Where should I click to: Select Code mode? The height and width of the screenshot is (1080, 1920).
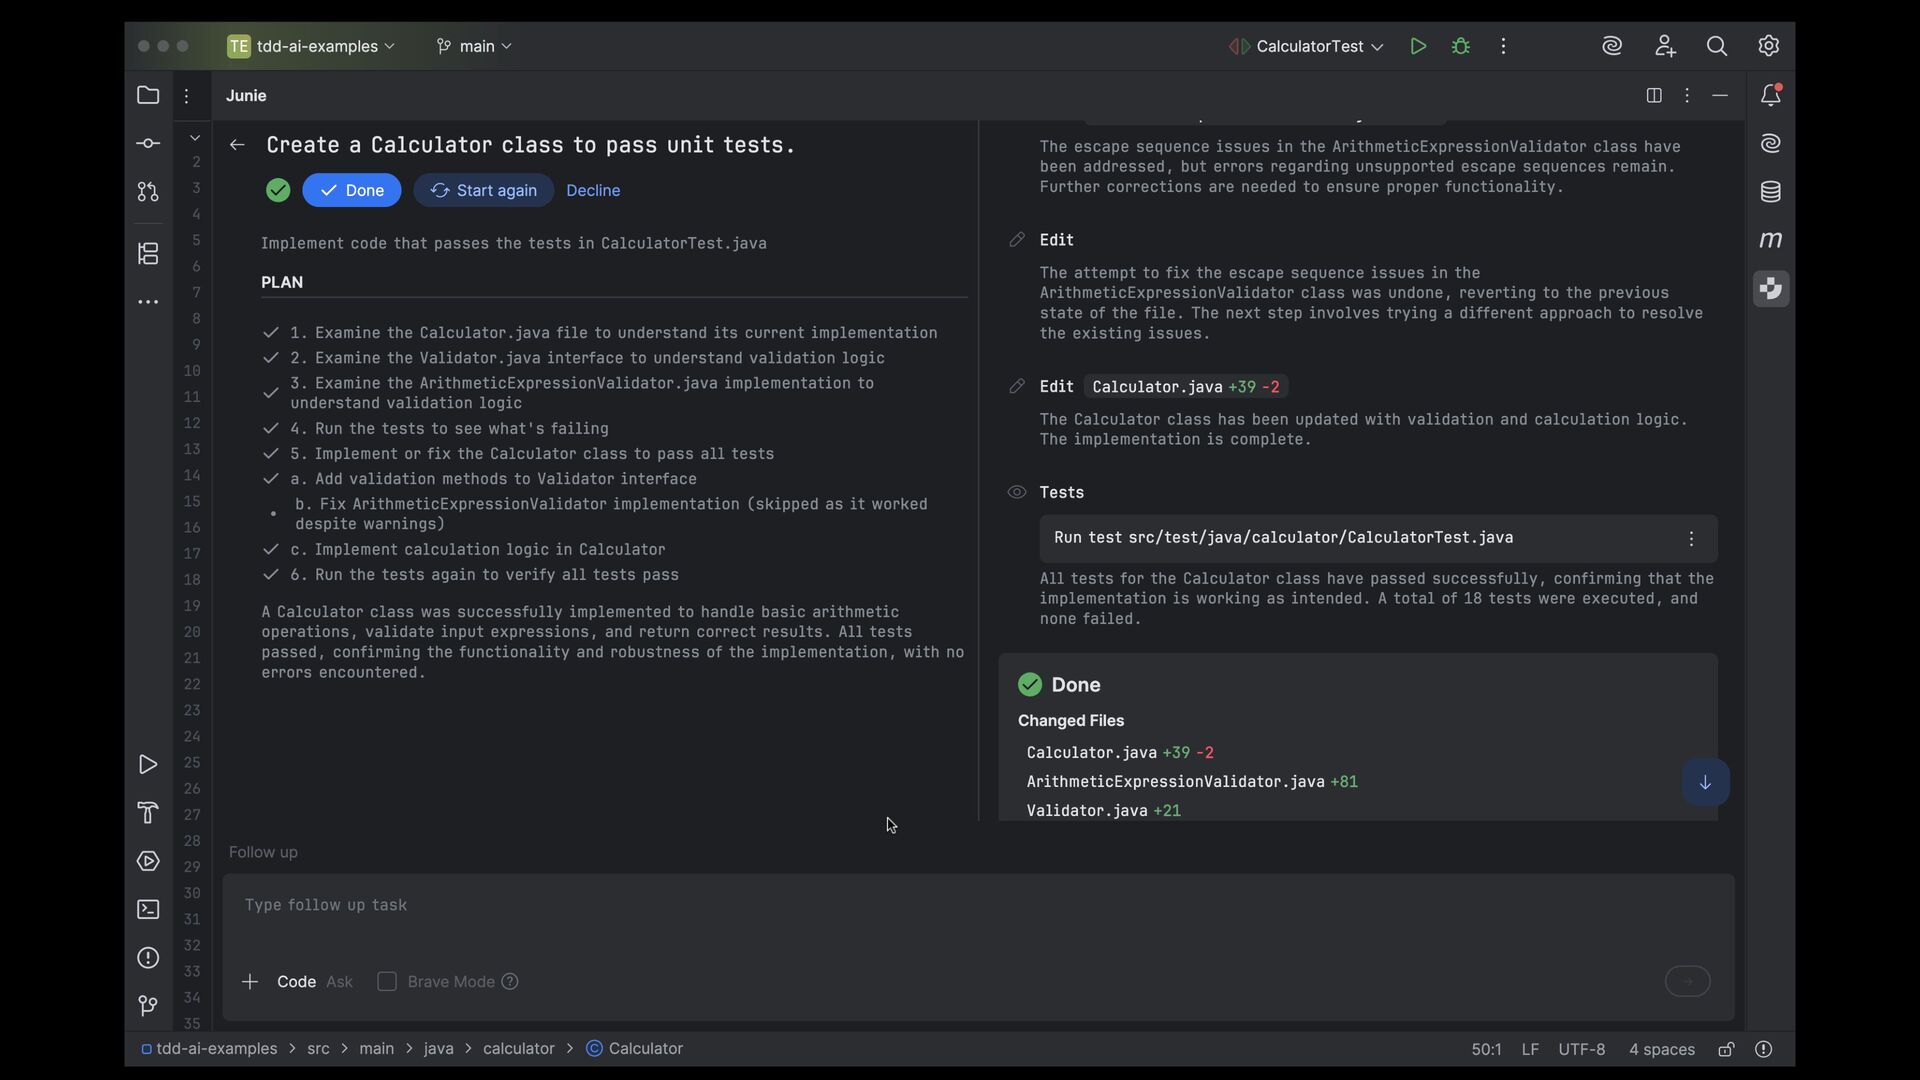[296, 982]
